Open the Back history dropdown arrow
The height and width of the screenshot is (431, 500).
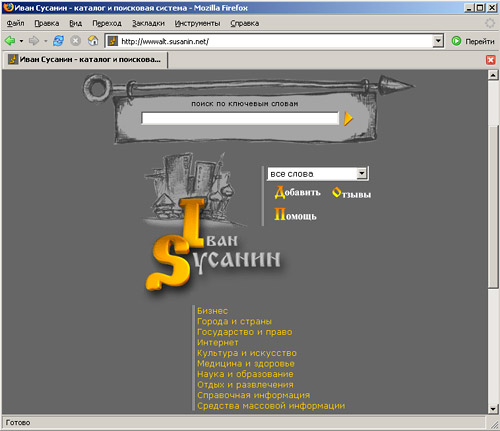pos(21,41)
